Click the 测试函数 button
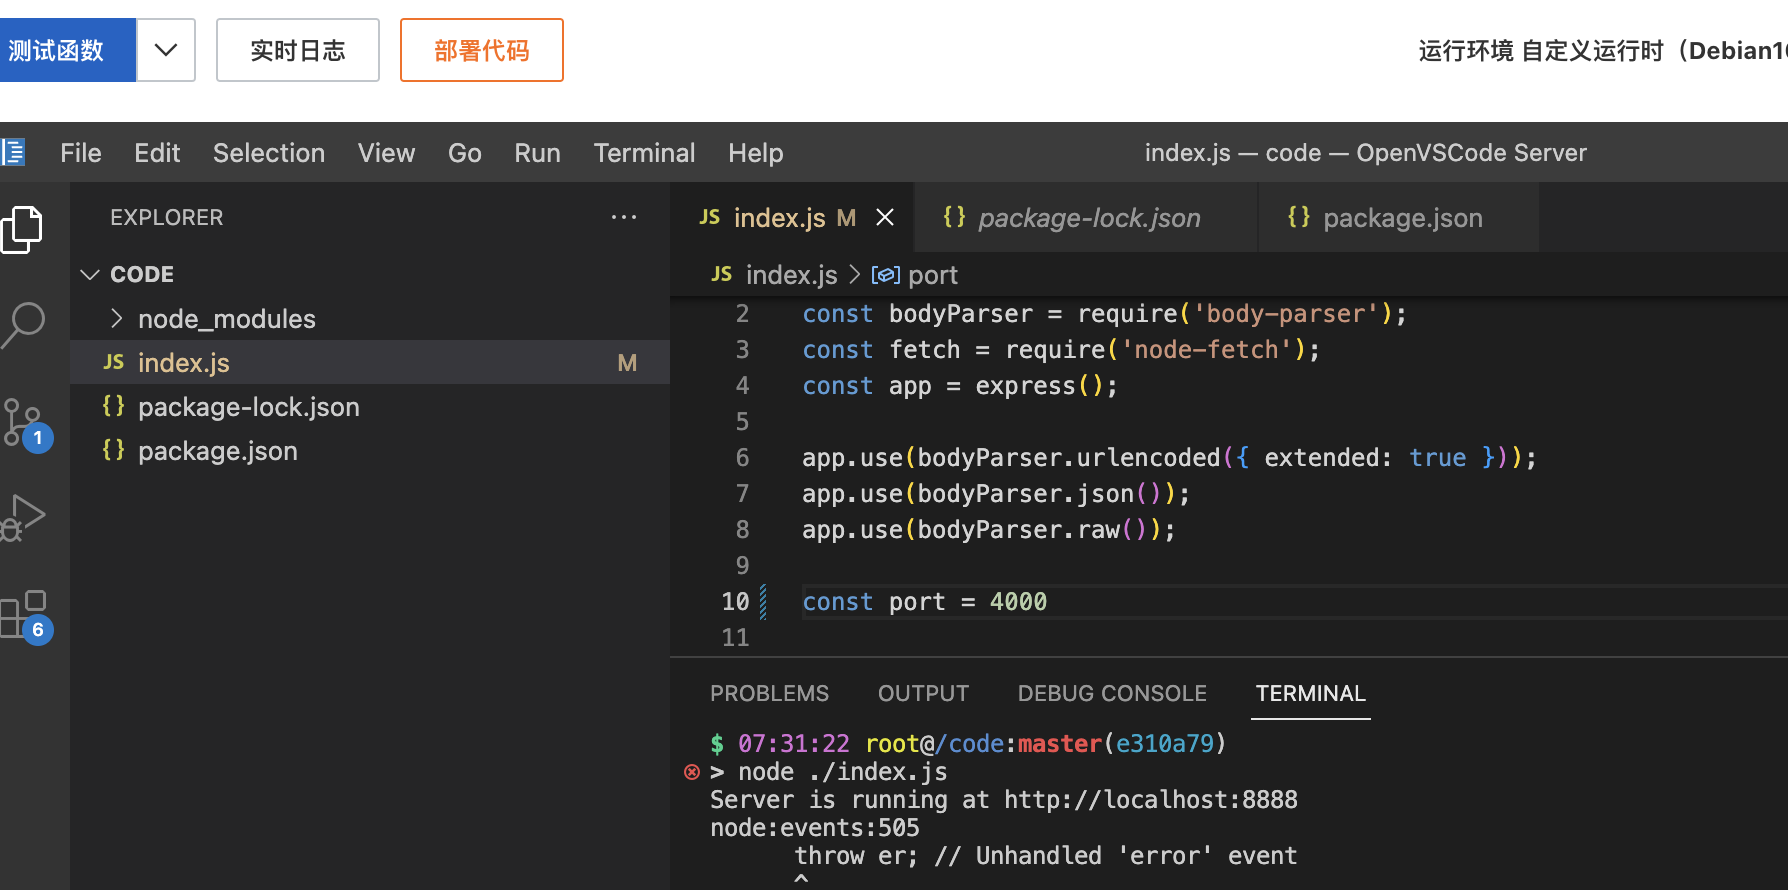 tap(67, 50)
